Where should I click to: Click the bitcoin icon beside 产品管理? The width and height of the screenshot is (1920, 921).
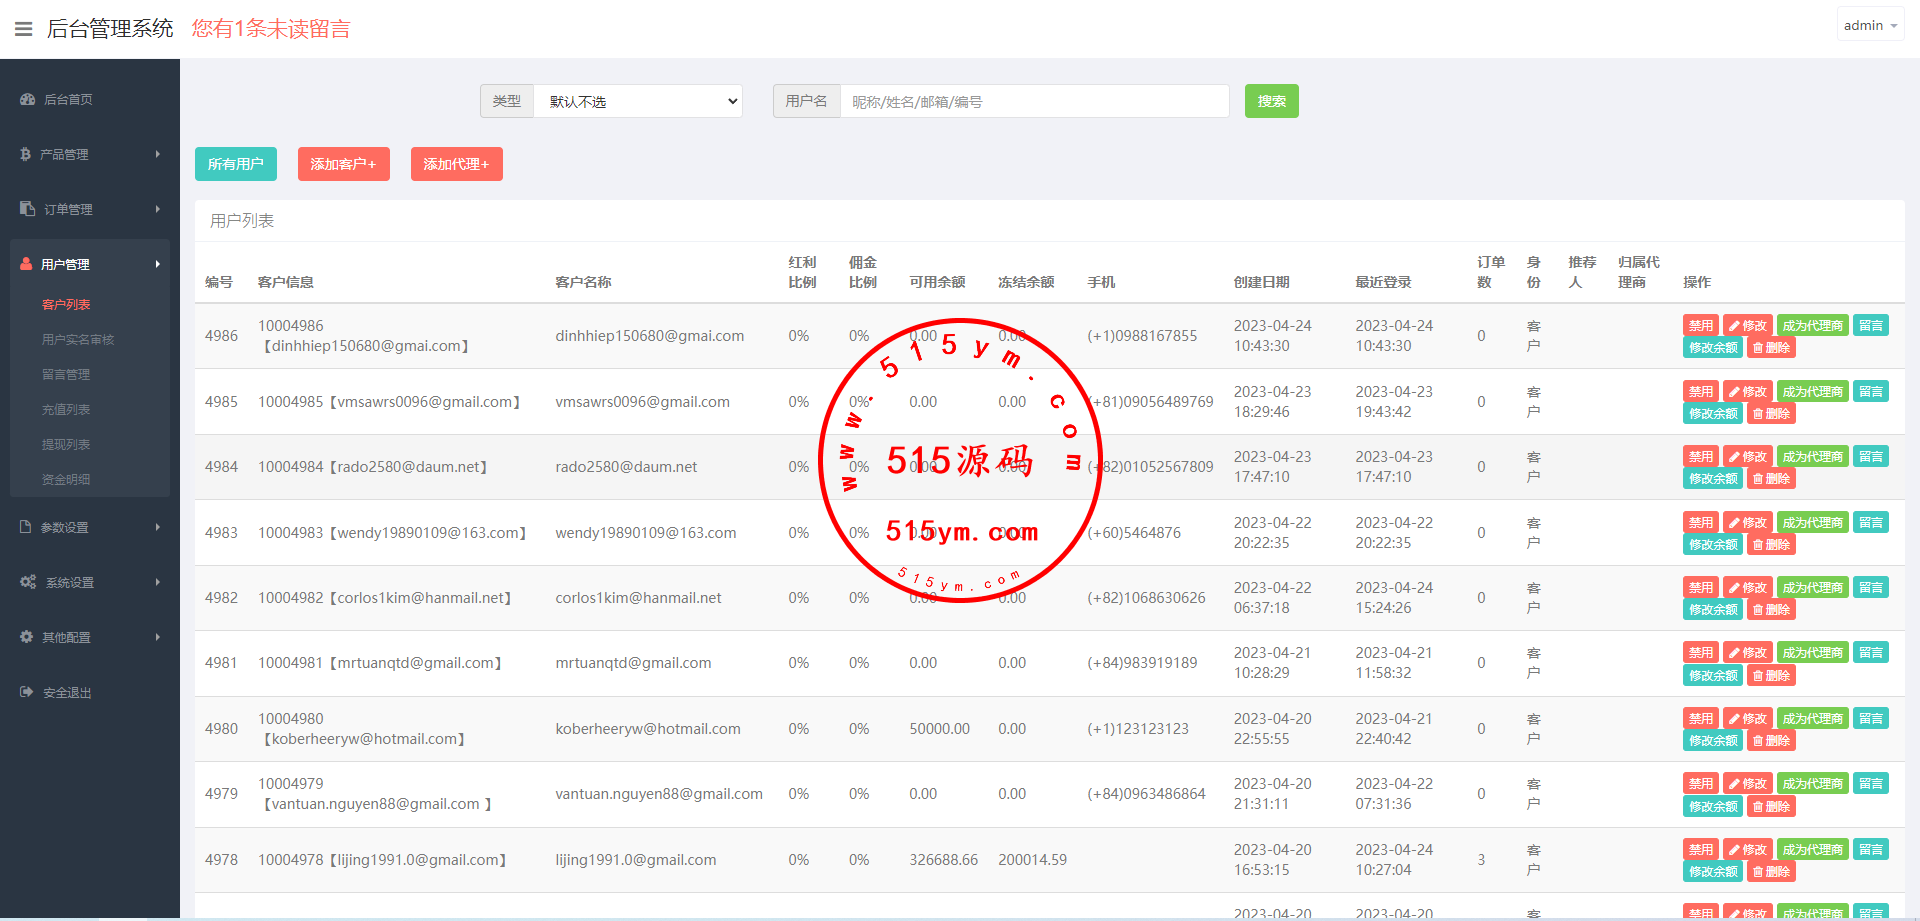tap(26, 154)
